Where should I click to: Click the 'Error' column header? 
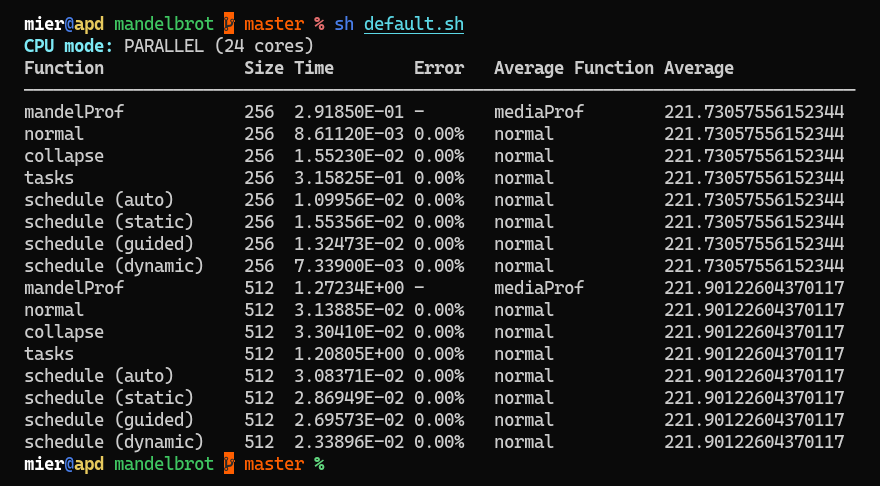pyautogui.click(x=439, y=68)
